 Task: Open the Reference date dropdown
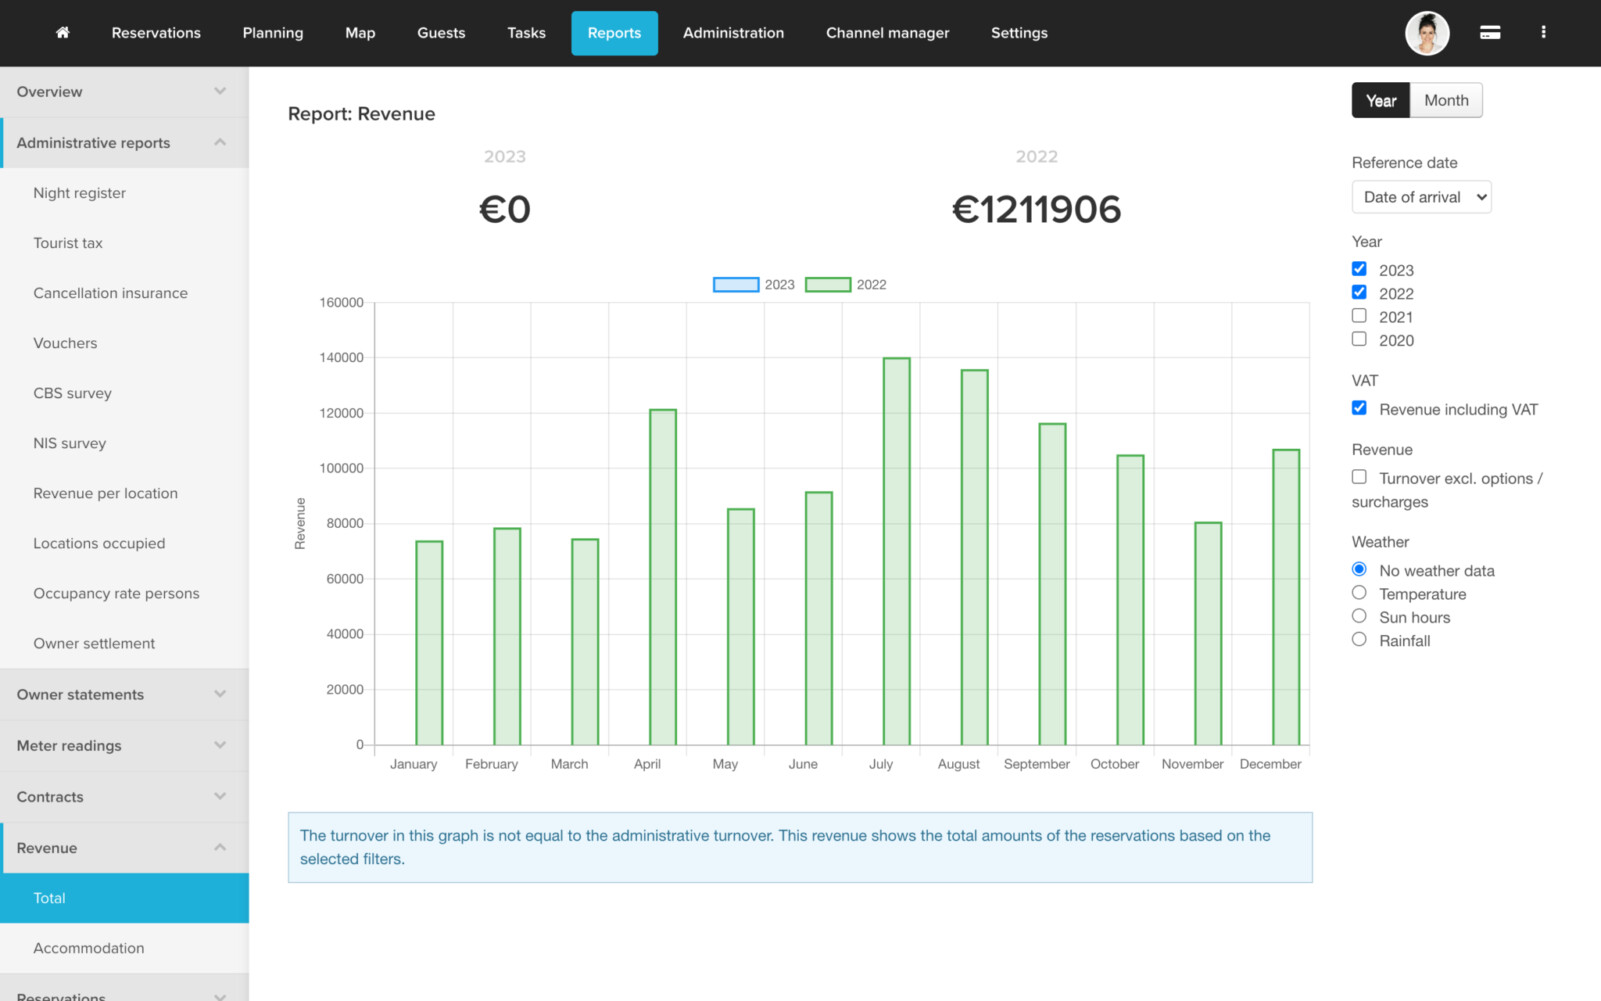pyautogui.click(x=1420, y=197)
